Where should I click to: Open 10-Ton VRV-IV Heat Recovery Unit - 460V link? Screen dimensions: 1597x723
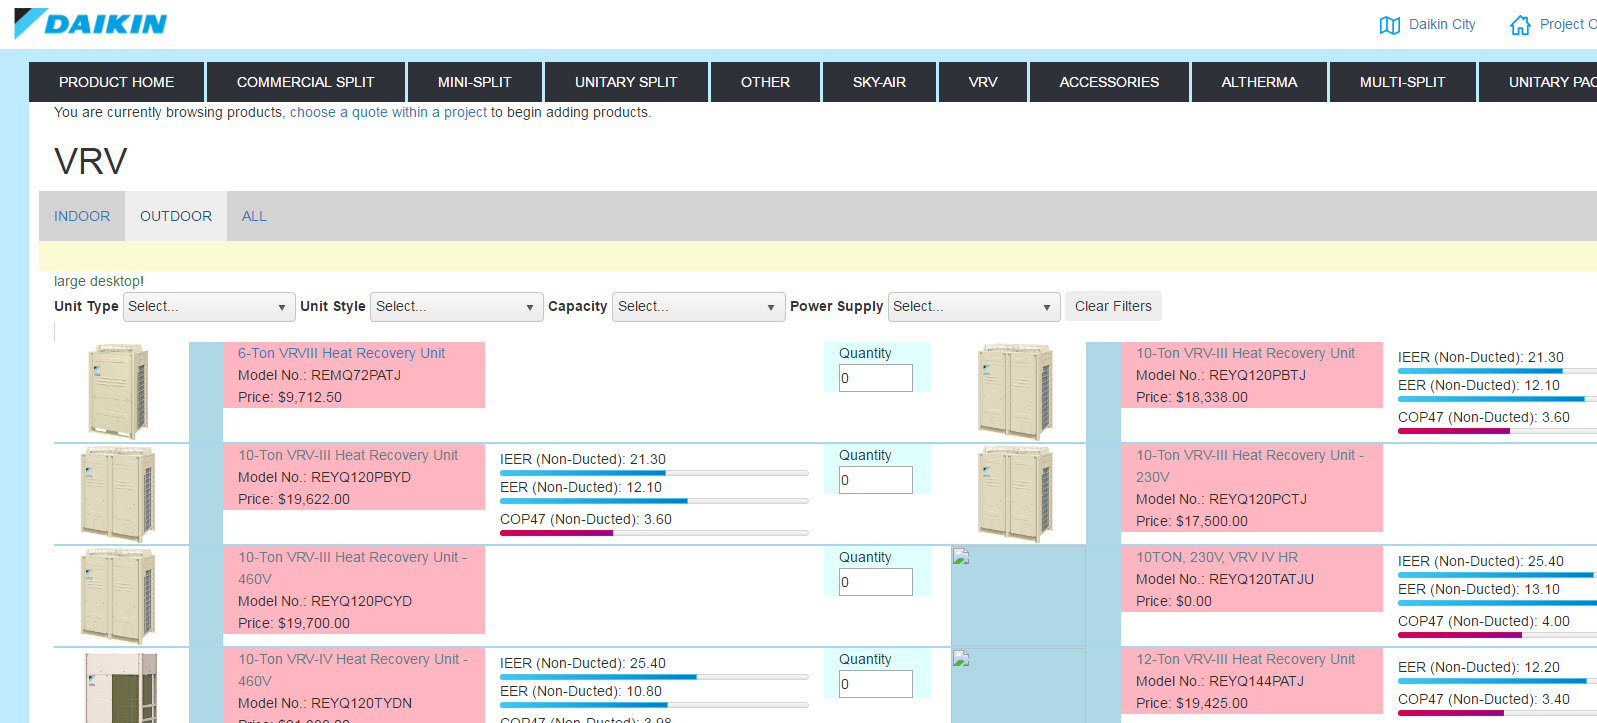353,670
